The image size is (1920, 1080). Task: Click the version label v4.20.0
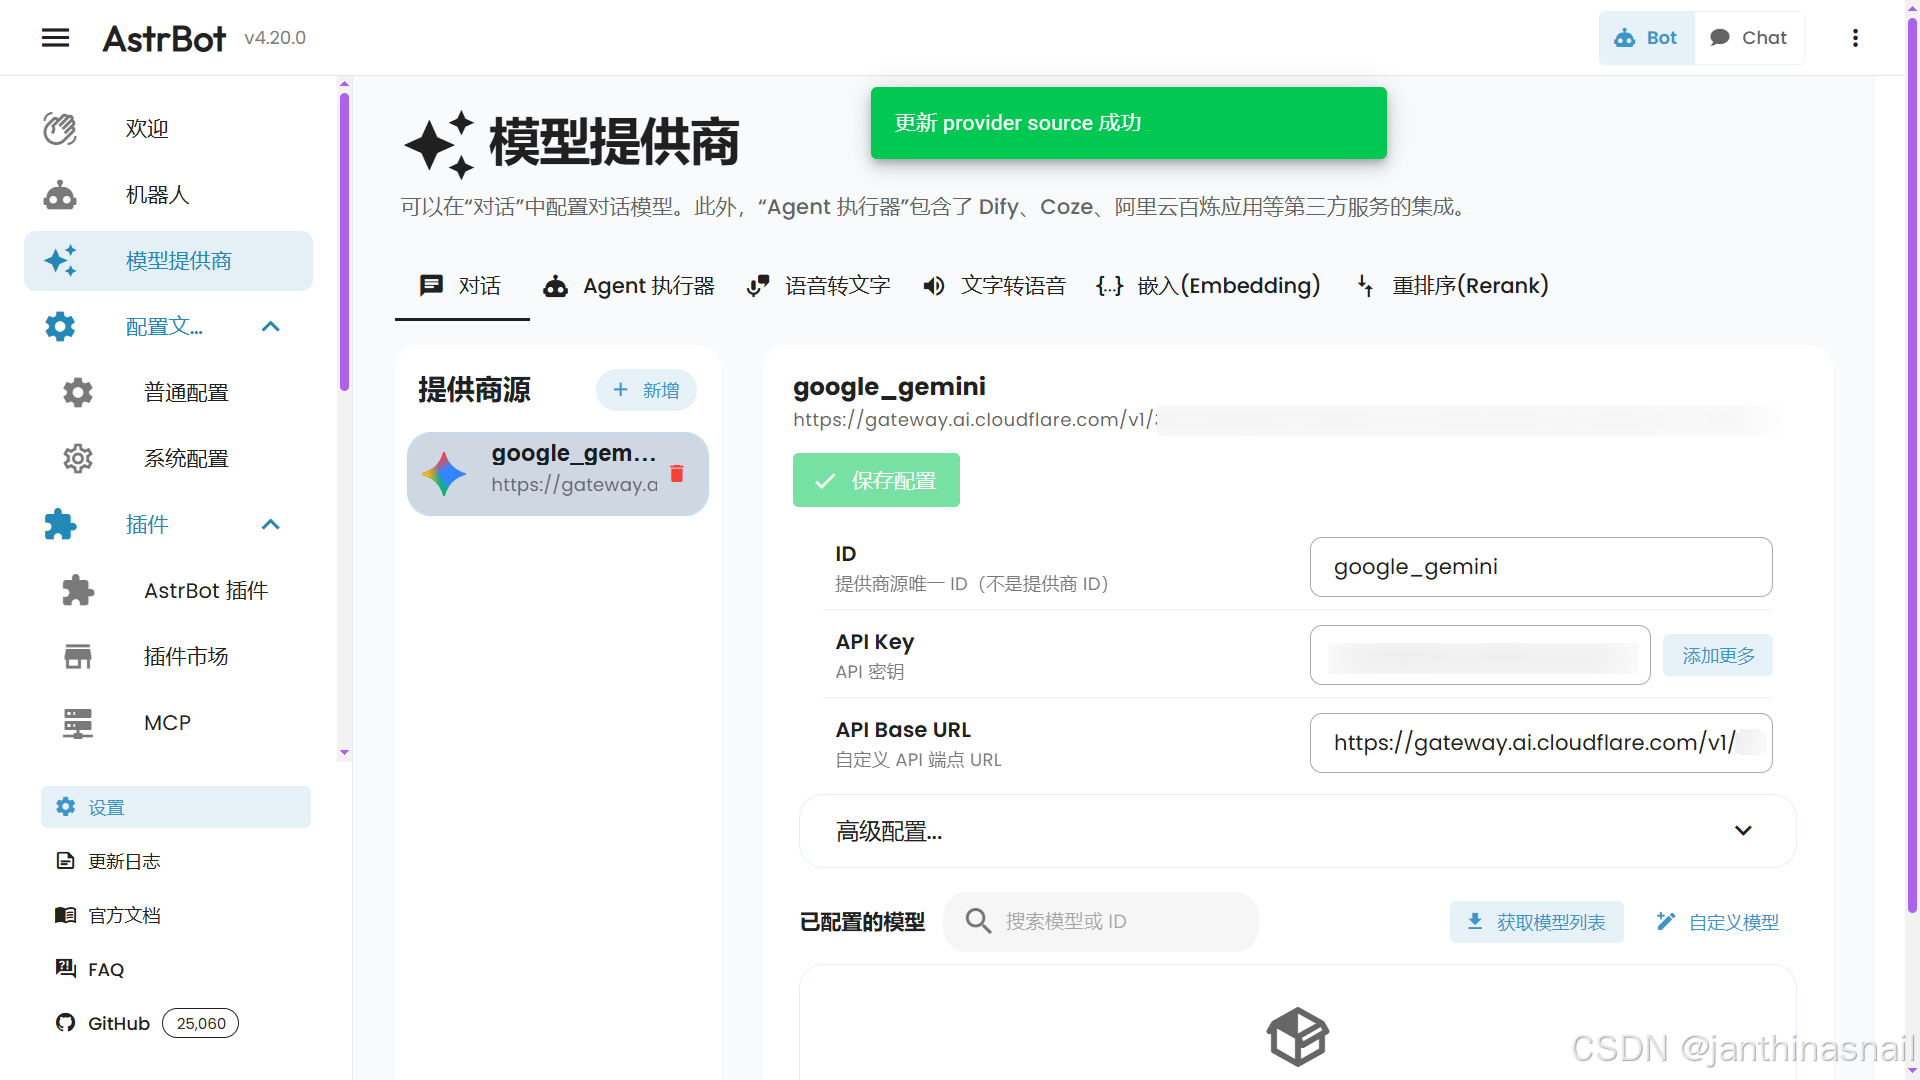point(275,38)
